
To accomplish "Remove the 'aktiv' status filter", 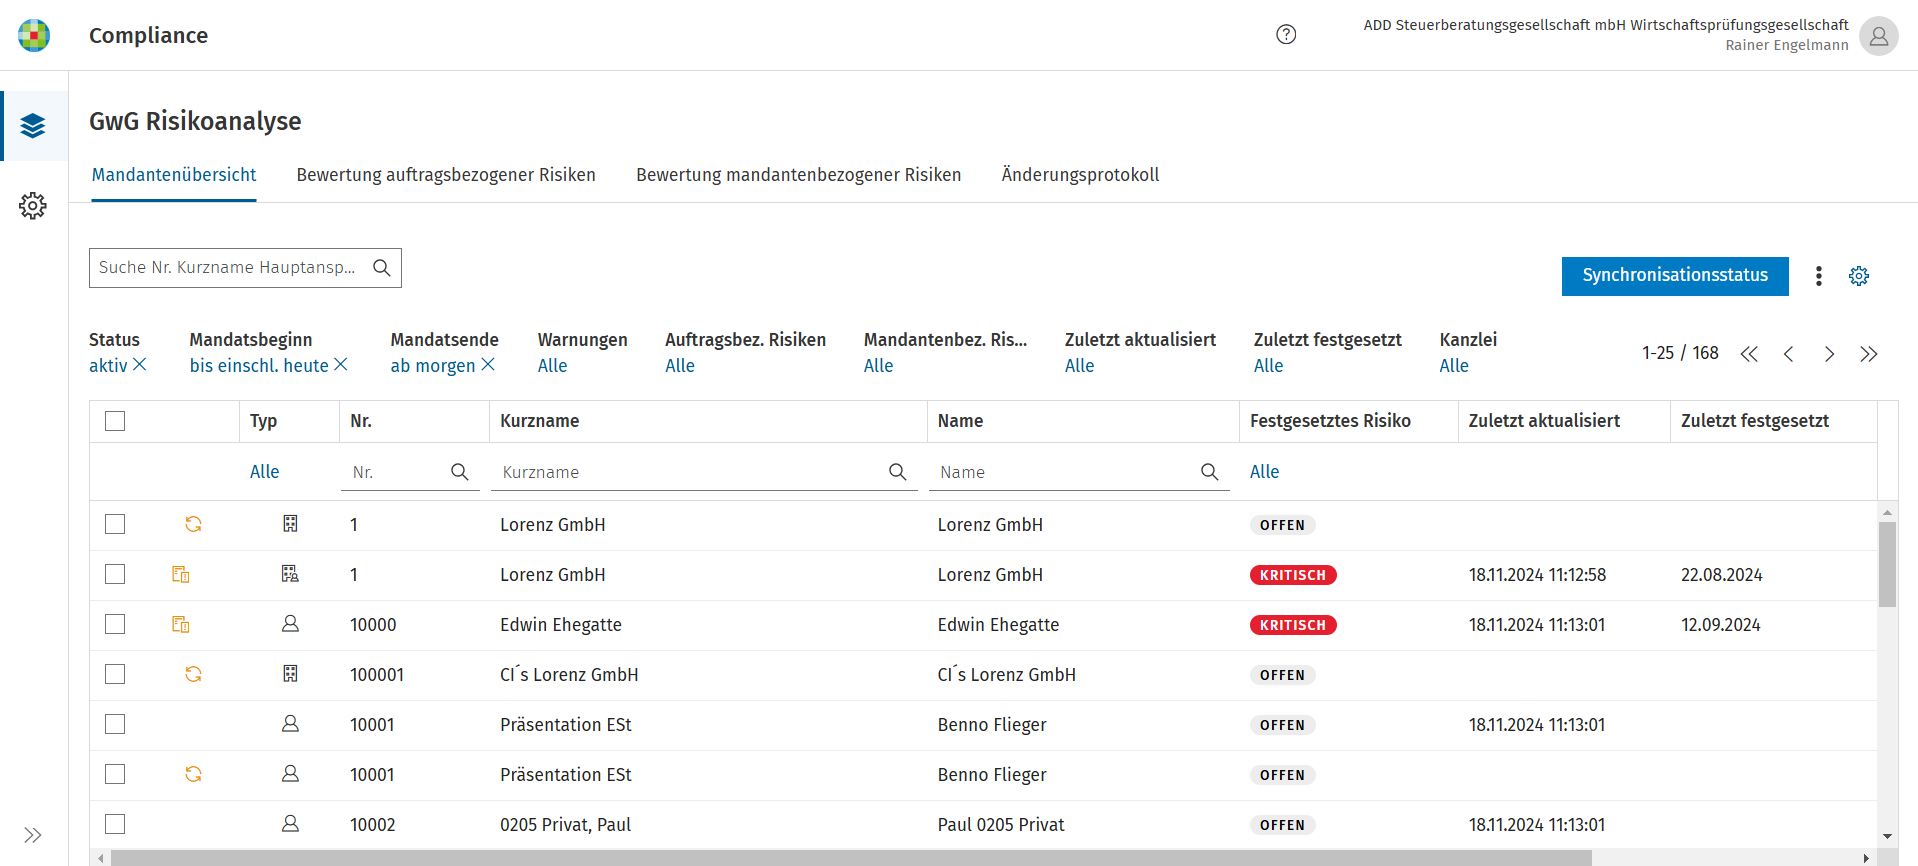I will [140, 365].
